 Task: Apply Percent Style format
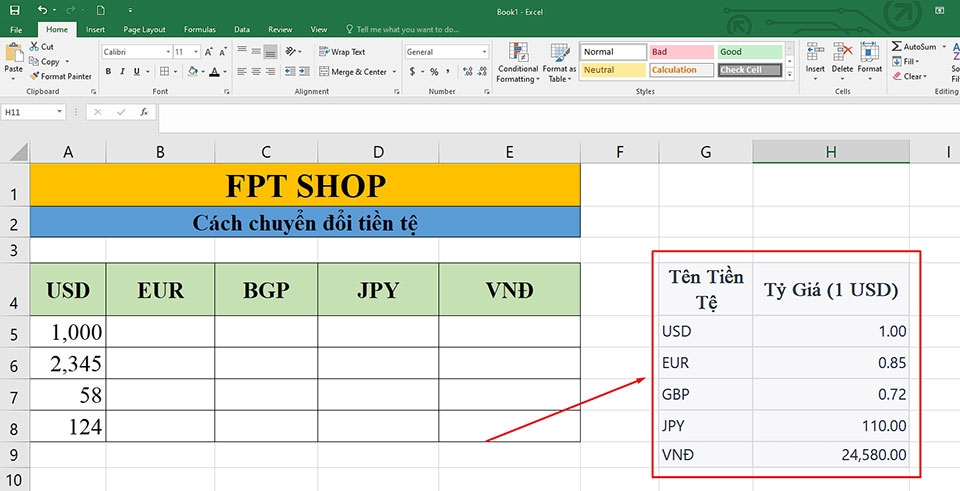click(x=434, y=72)
